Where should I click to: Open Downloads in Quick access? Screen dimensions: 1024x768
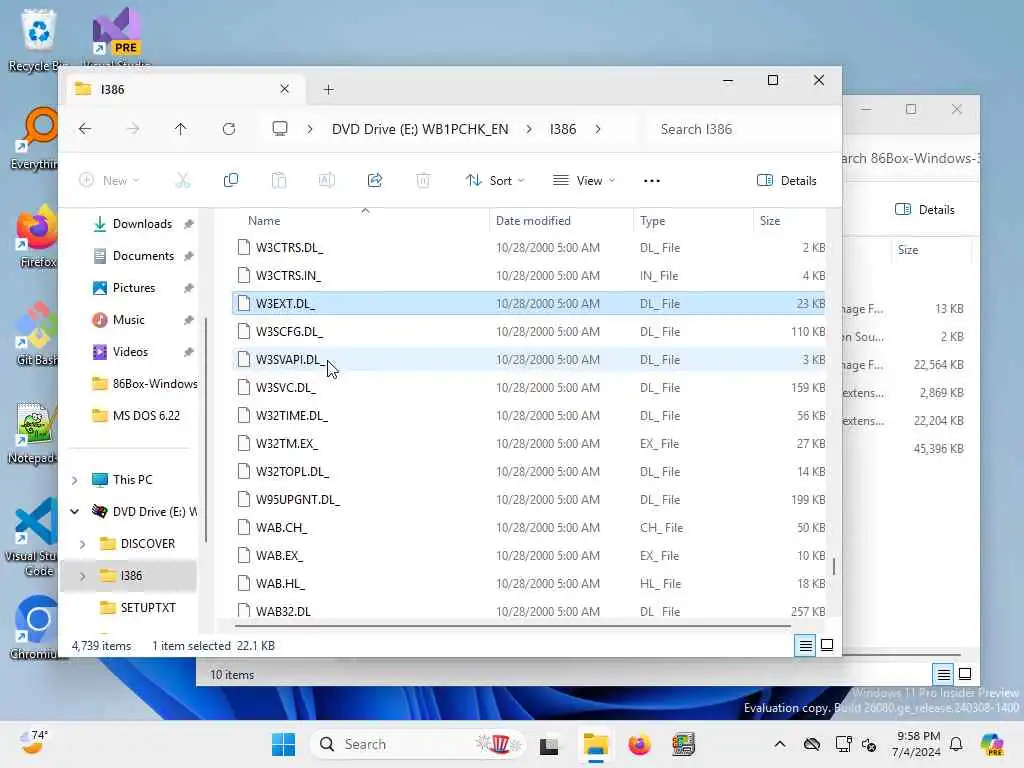coord(142,224)
